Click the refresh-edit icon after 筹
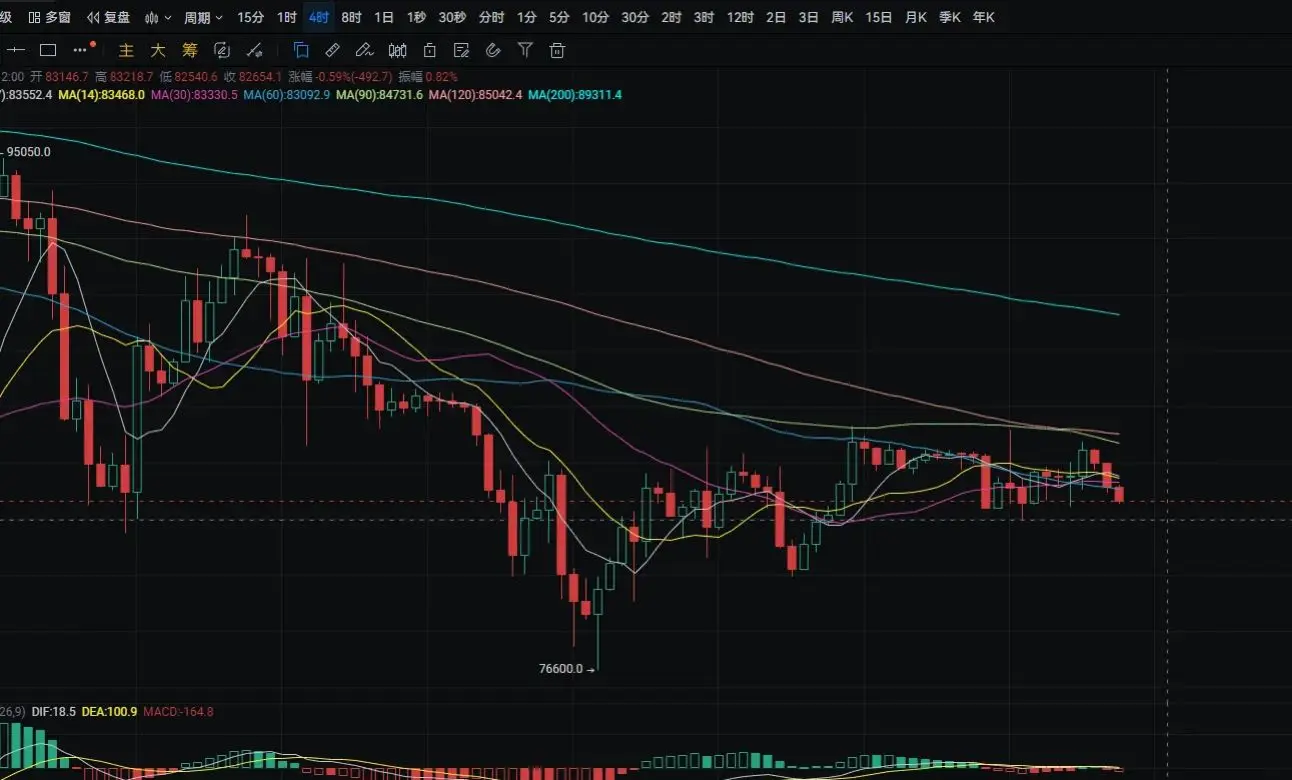The image size is (1292, 780). coord(222,50)
